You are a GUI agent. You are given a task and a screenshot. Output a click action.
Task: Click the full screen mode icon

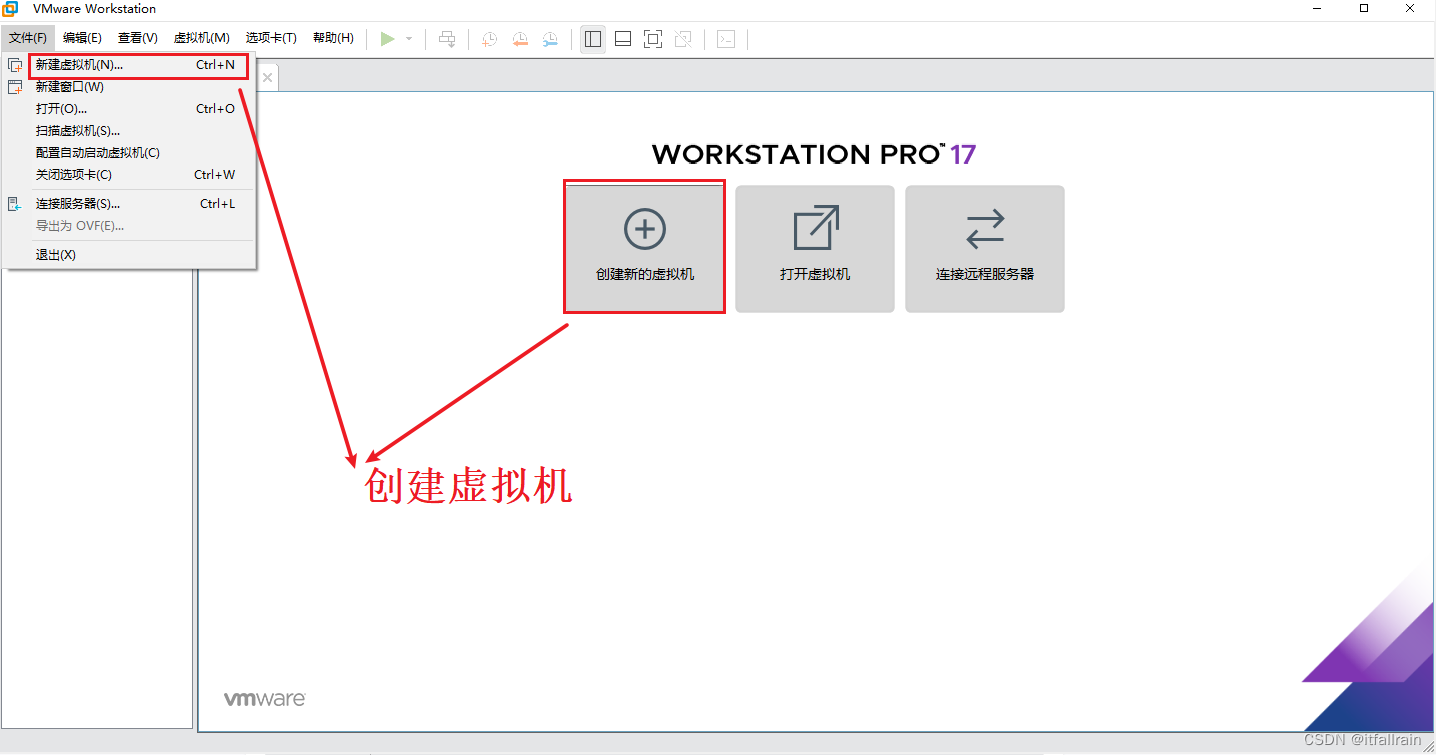[x=653, y=39]
